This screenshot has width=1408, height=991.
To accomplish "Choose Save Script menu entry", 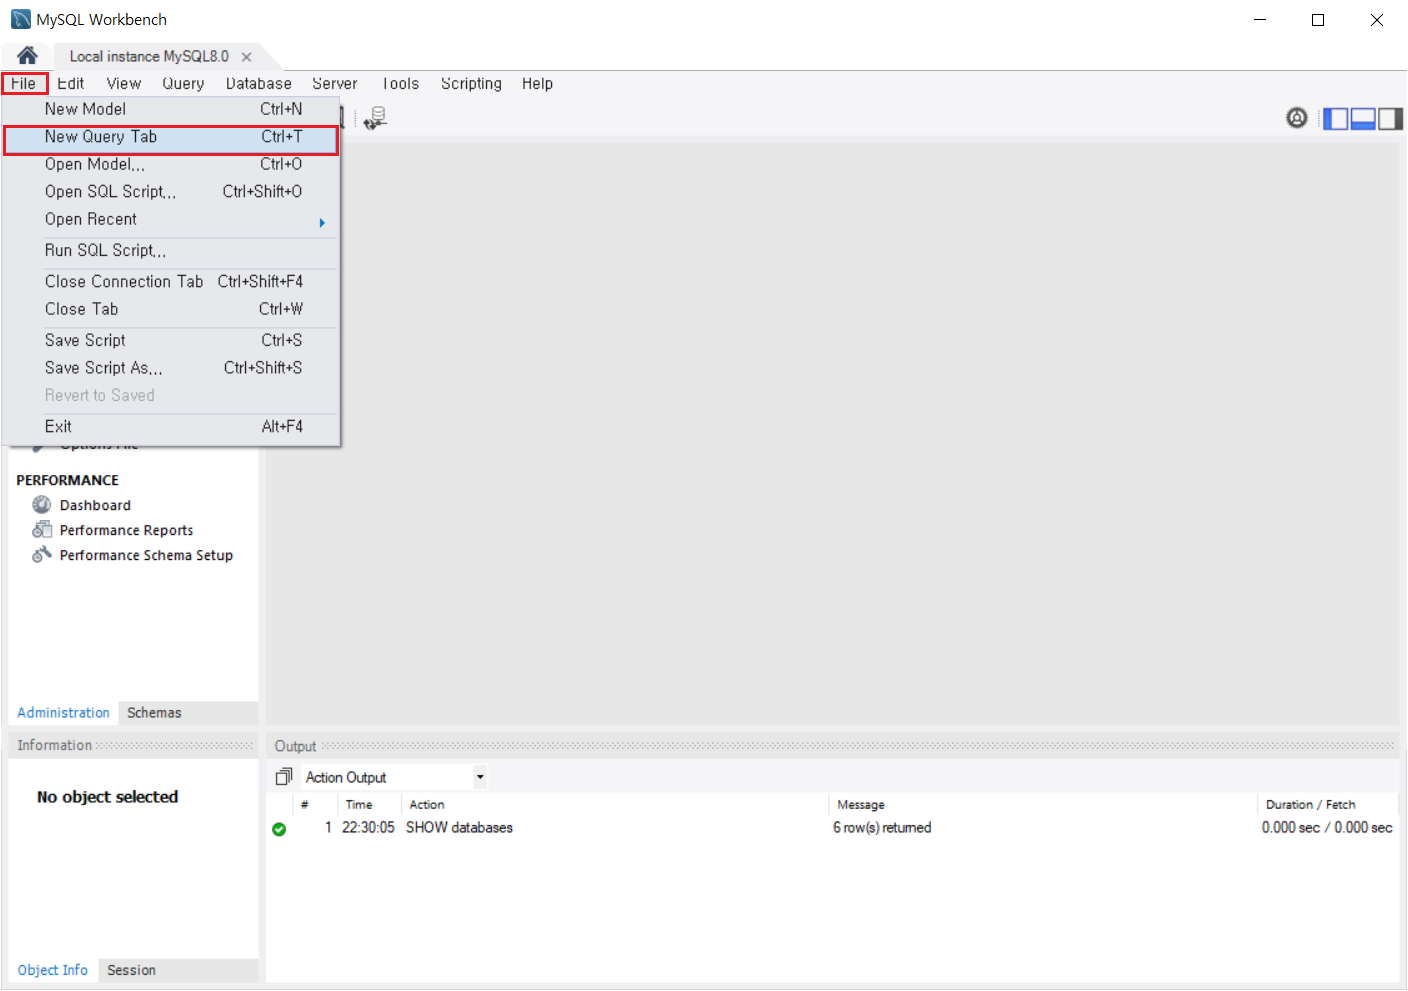I will (171, 341).
